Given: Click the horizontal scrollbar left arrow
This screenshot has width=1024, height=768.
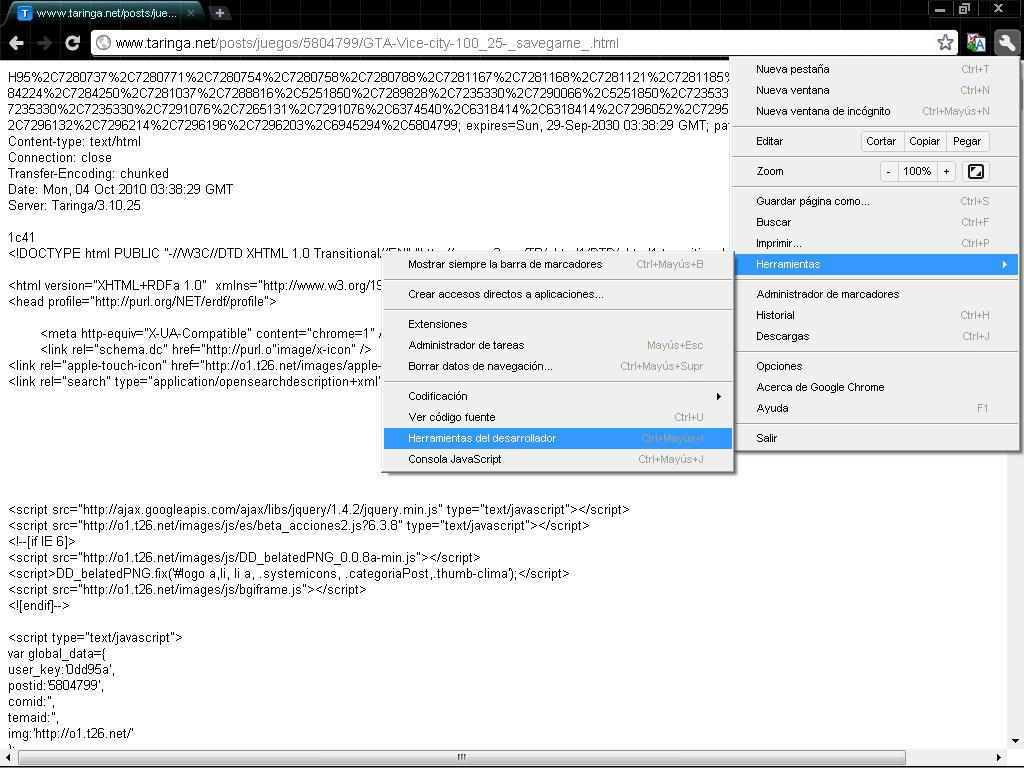Looking at the screenshot, I should coord(8,758).
